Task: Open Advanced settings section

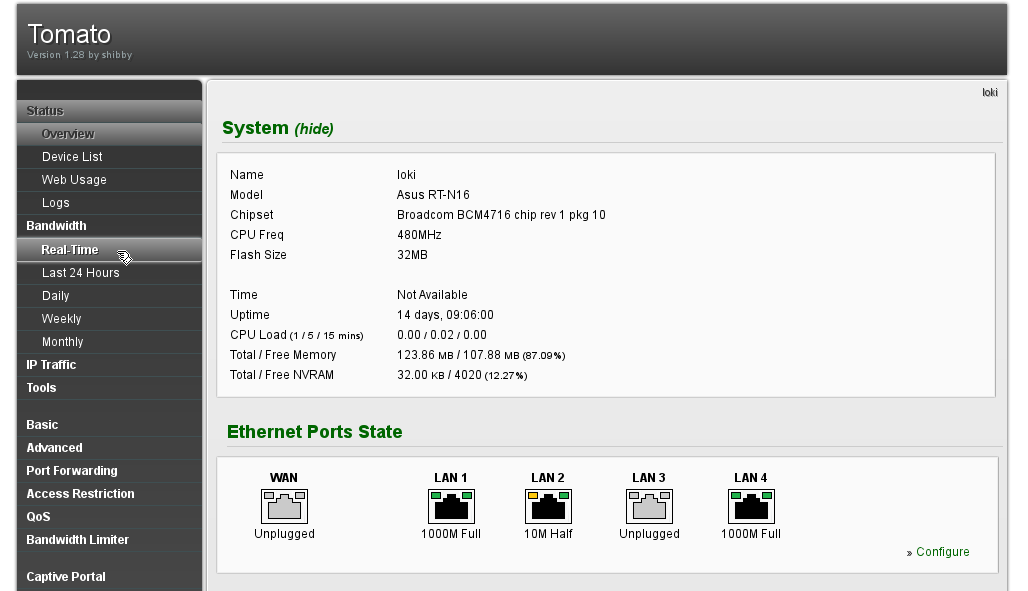Action: click(109, 448)
